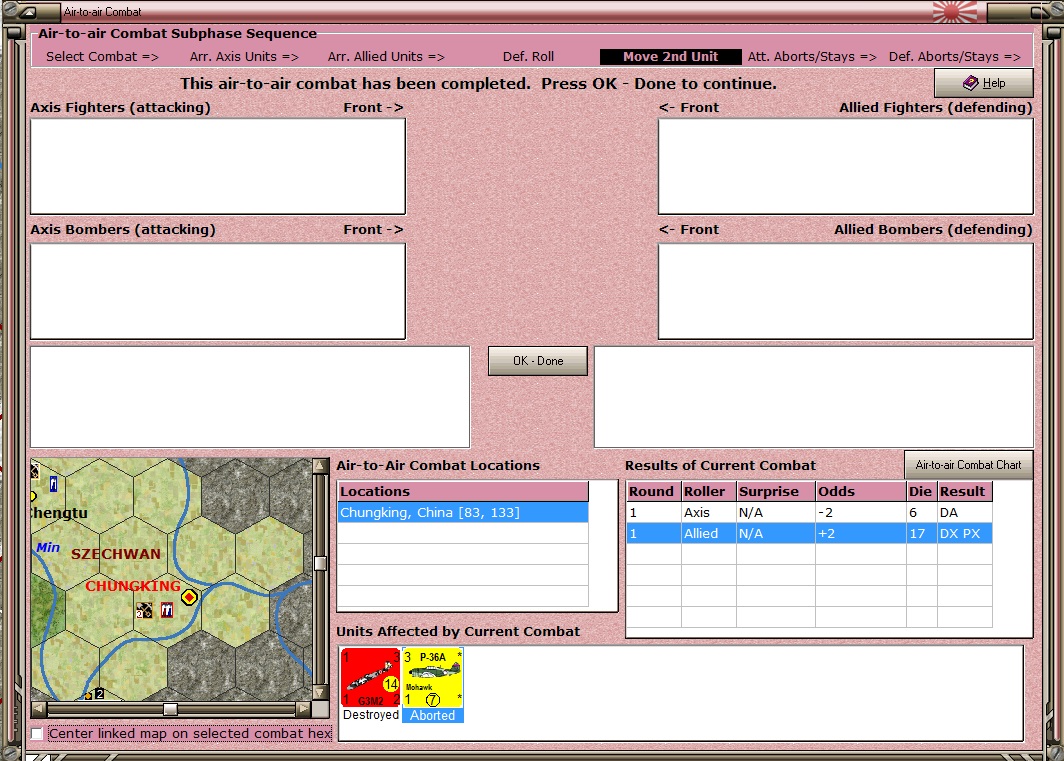Click the Axis Bombers (attacking) unit box
The height and width of the screenshot is (761, 1064).
(x=218, y=291)
